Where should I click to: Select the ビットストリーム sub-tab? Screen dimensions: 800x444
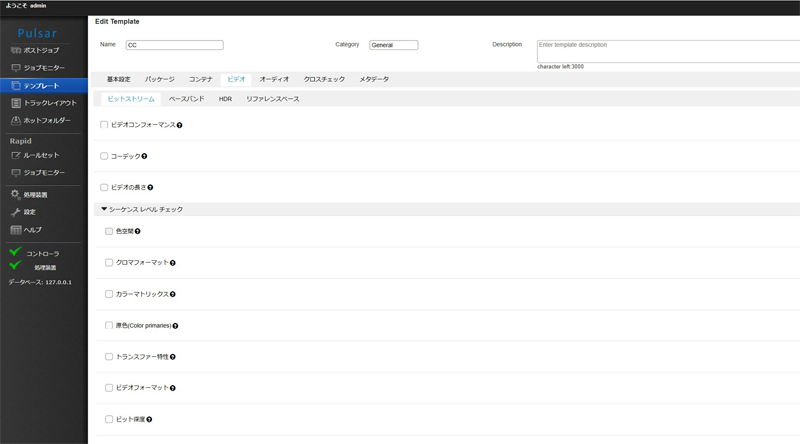tap(131, 99)
